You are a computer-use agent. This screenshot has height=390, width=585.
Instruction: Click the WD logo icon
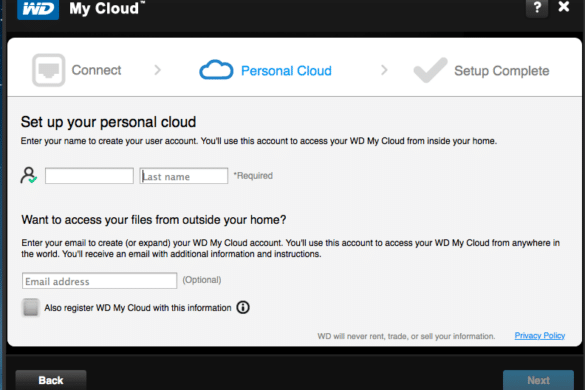tap(38, 9)
